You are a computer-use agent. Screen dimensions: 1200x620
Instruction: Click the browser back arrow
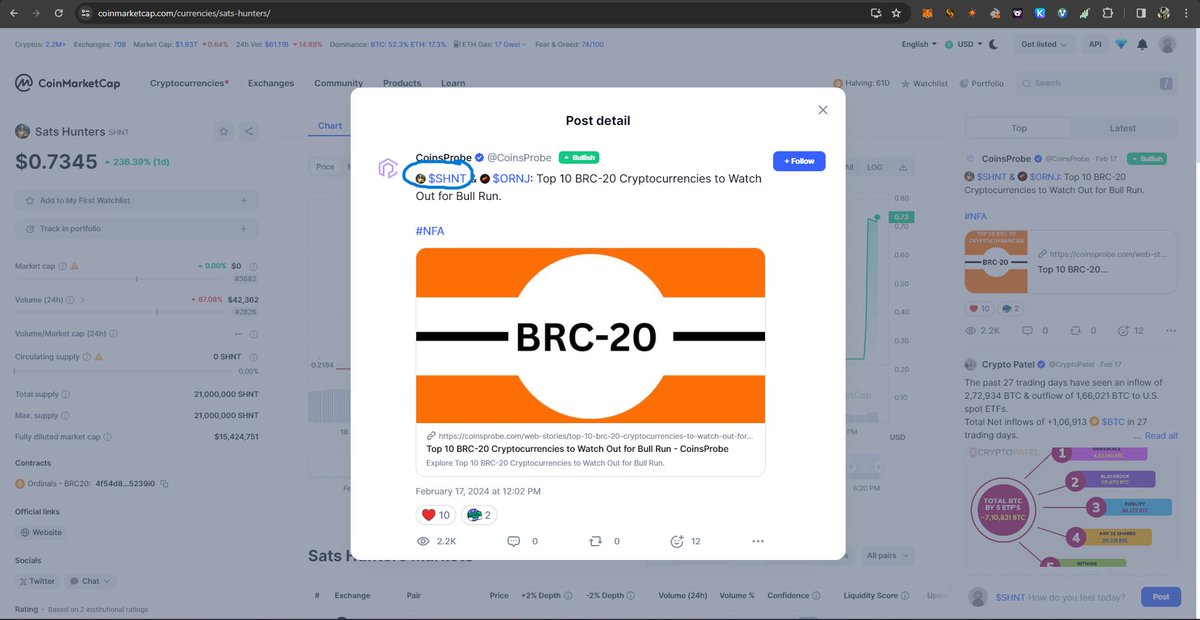15,13
